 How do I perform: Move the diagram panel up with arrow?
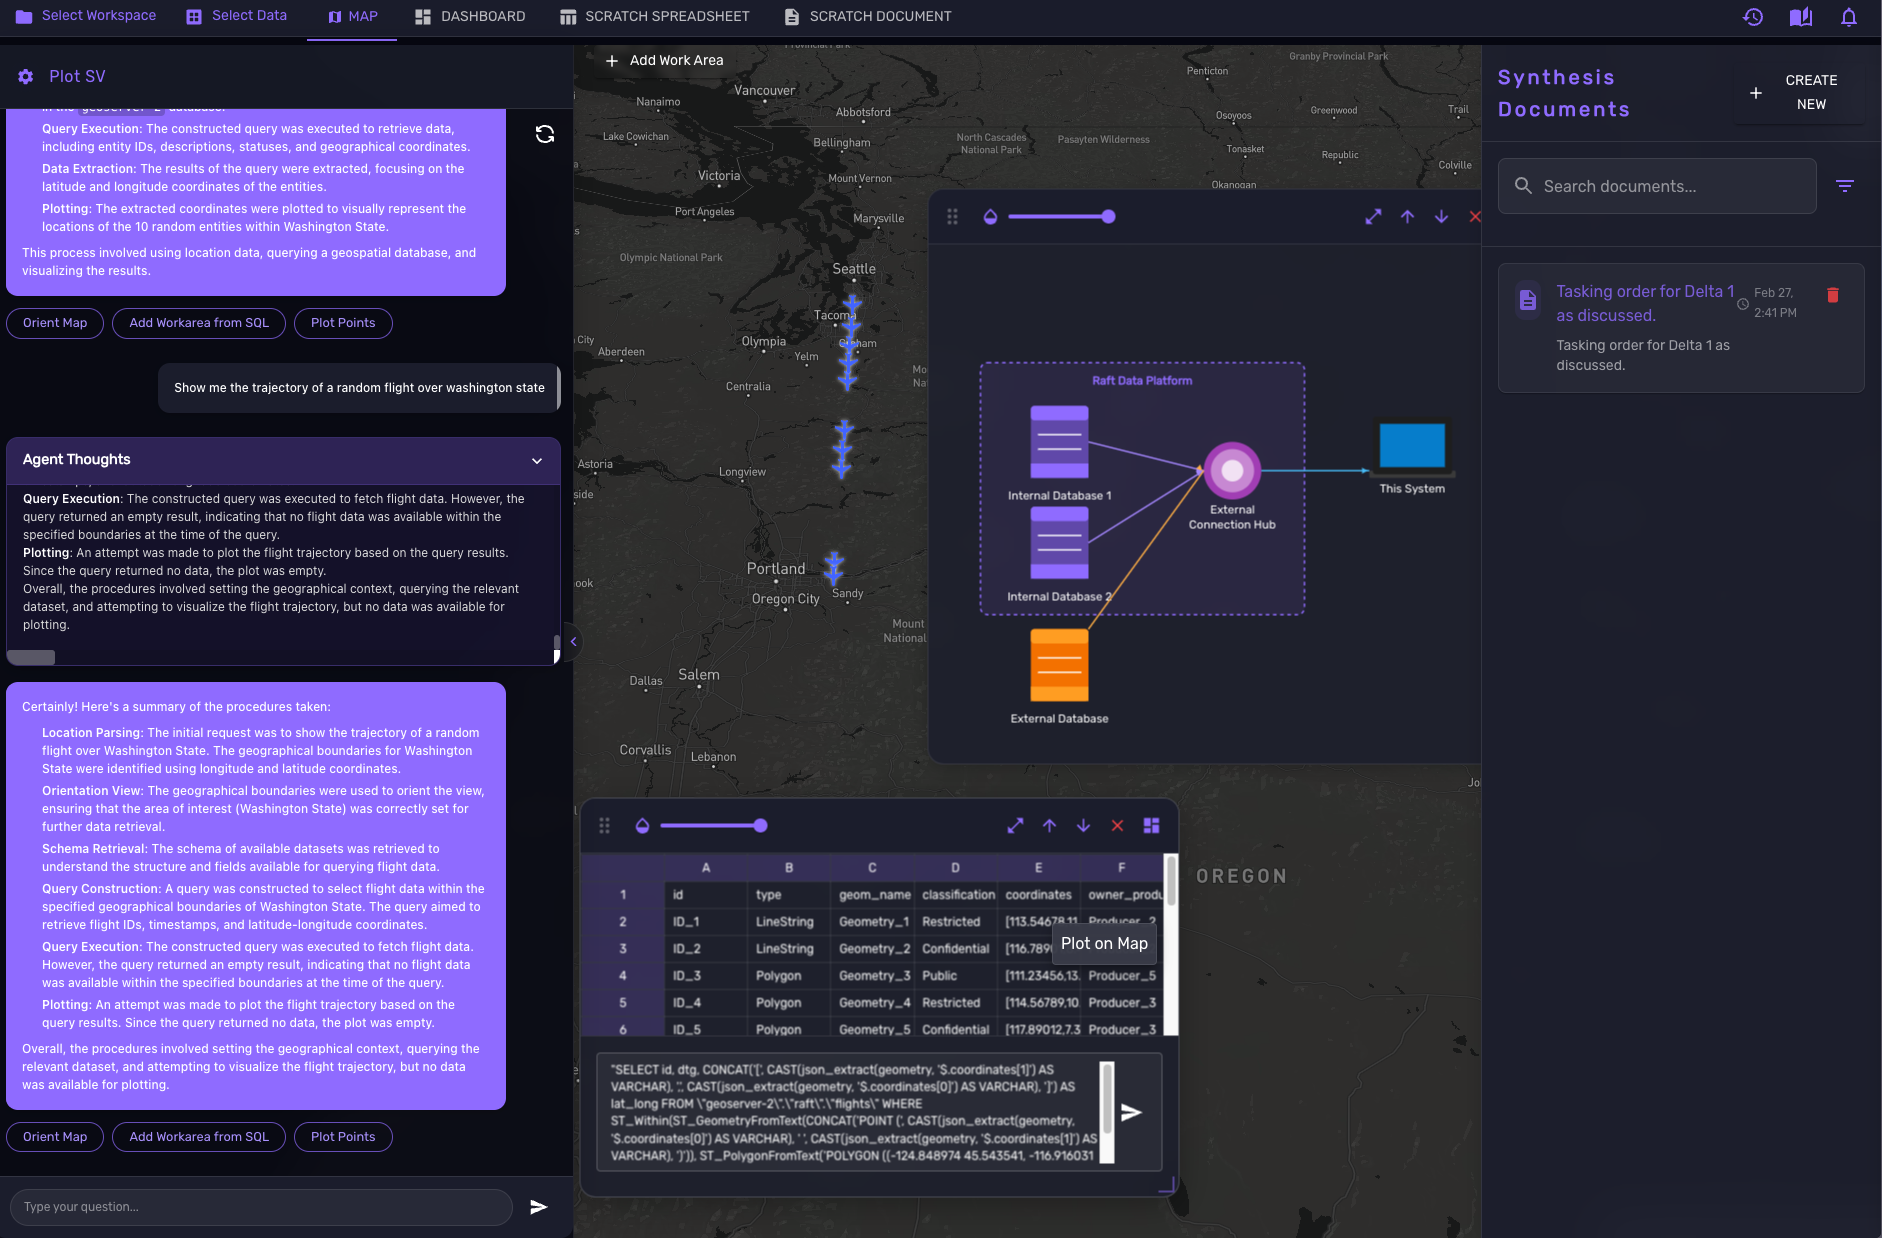tap(1407, 217)
